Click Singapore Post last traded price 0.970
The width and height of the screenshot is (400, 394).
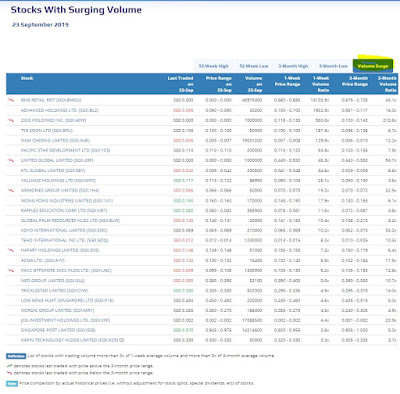pyautogui.click(x=183, y=330)
